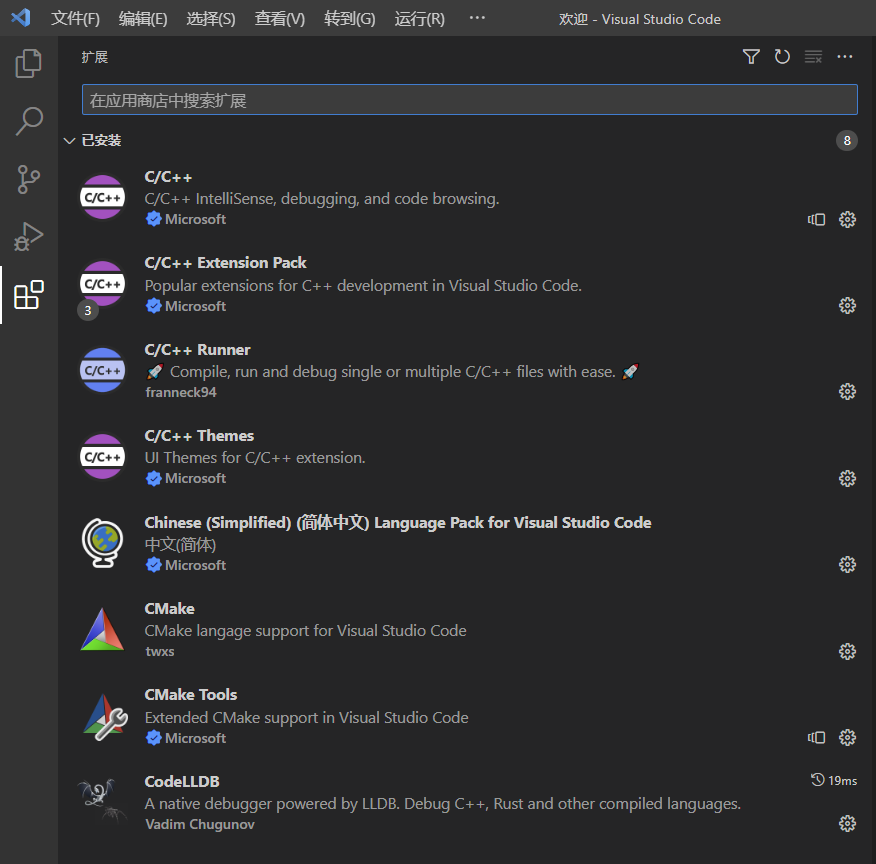Image resolution: width=876 pixels, height=864 pixels.
Task: Click the installed count badge 8
Action: 847,140
